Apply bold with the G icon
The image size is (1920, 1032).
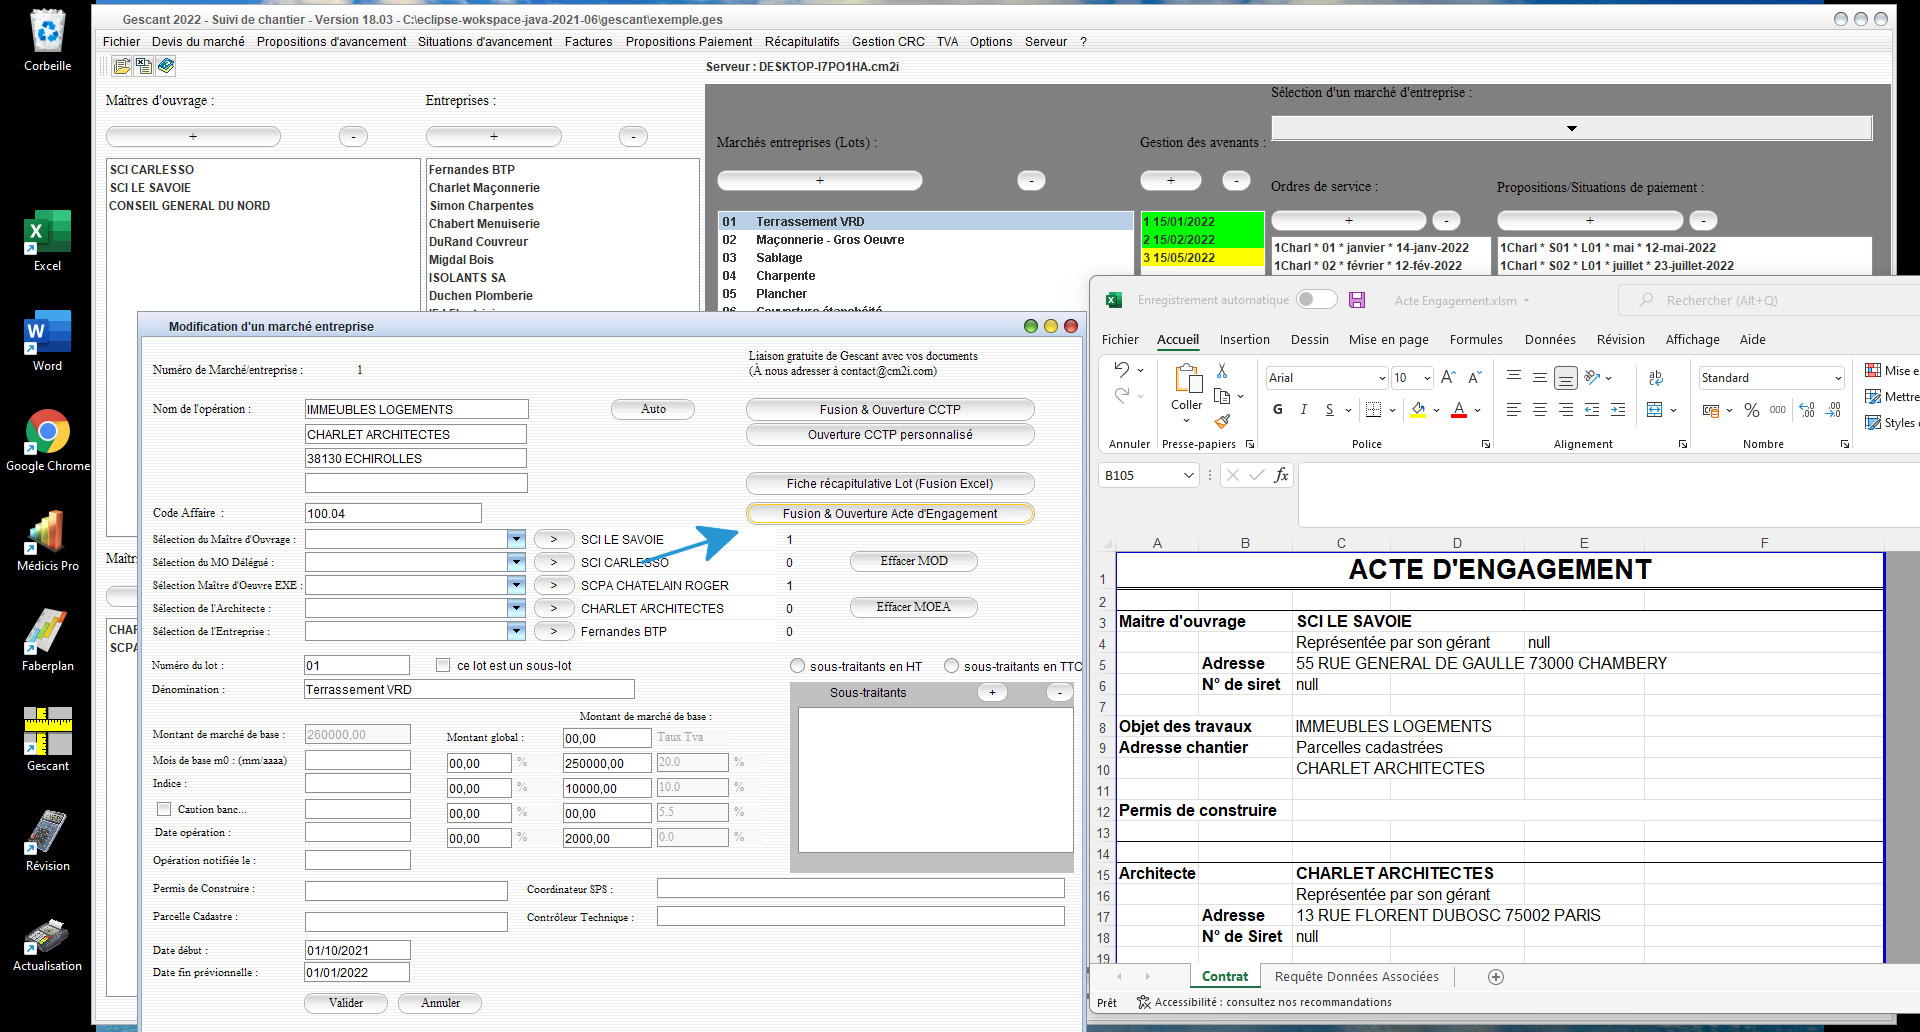[x=1278, y=409]
